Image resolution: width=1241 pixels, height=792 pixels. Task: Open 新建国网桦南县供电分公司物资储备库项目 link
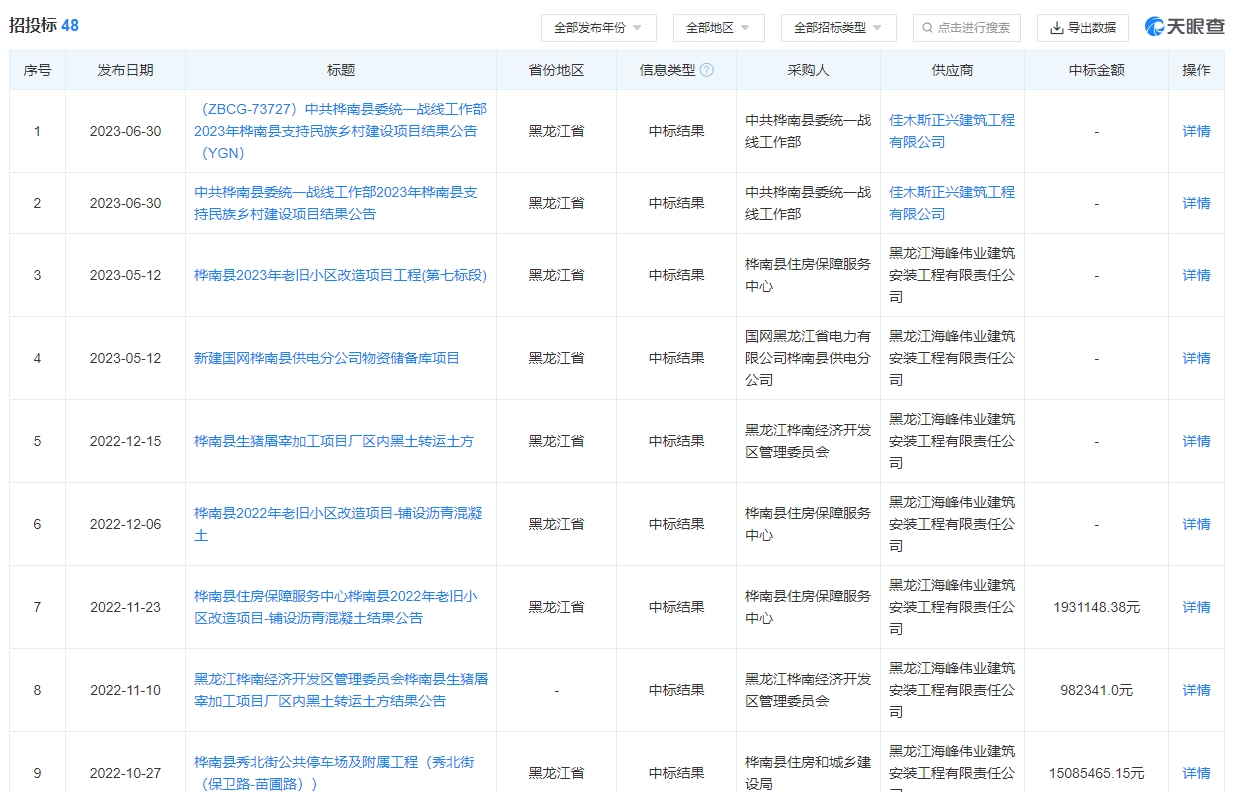pos(327,358)
